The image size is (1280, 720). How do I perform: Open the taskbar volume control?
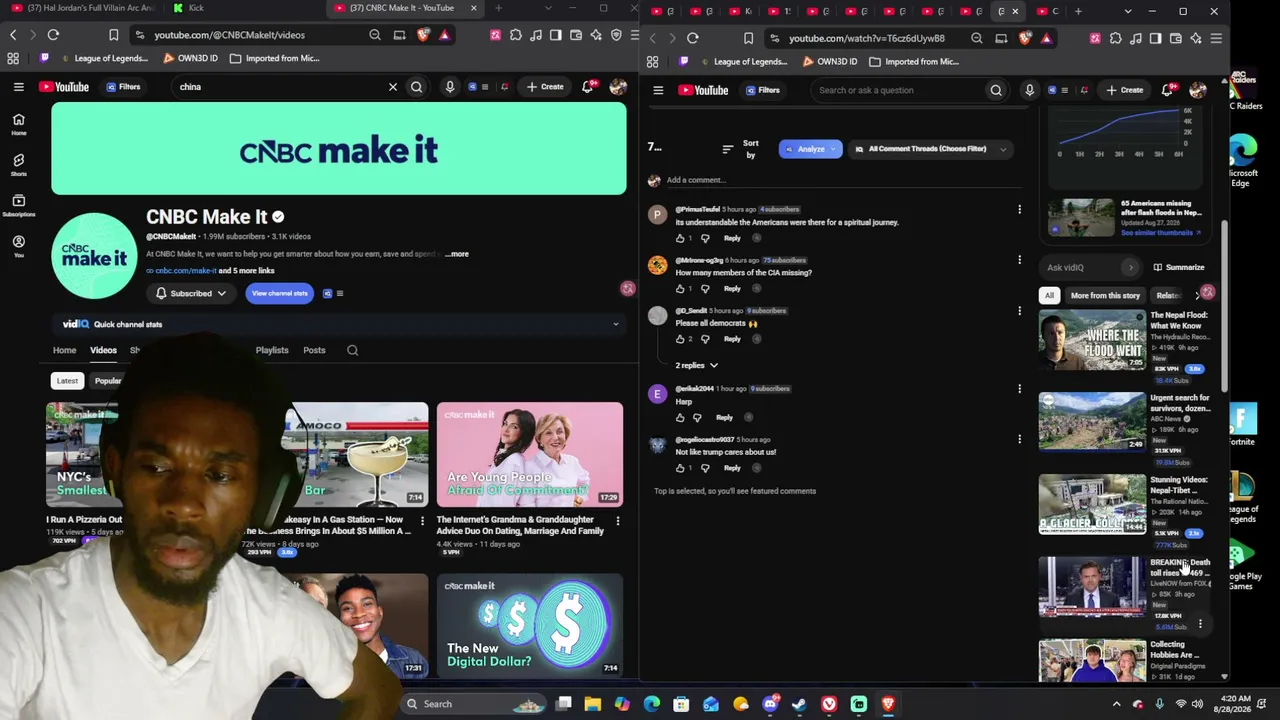tap(1198, 704)
